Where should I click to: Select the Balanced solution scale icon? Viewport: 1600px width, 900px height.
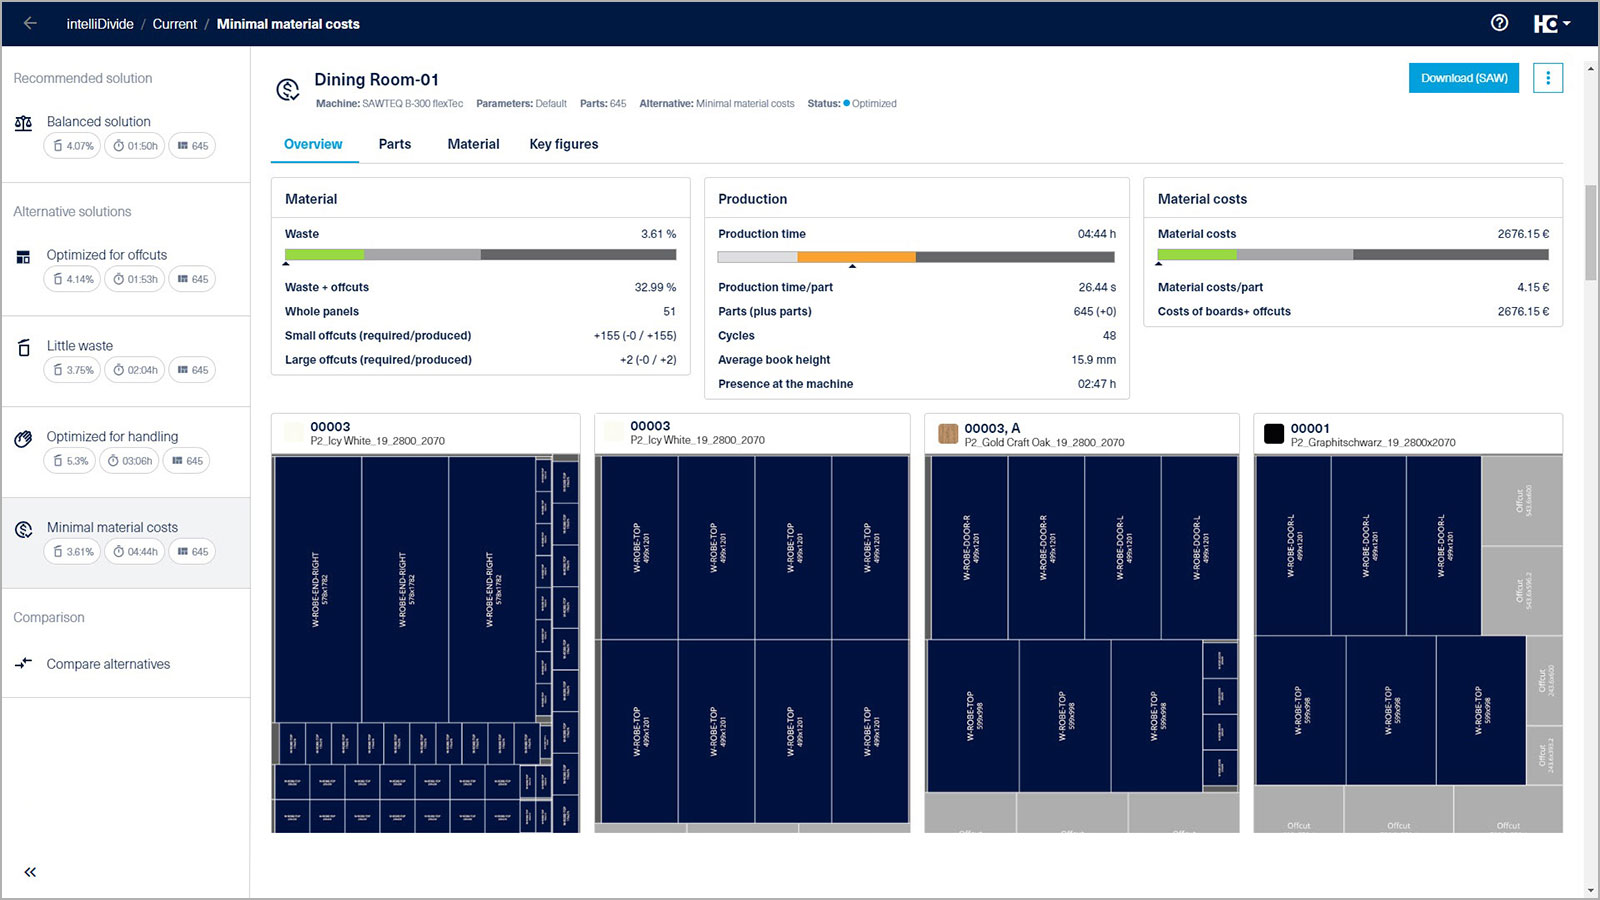[23, 123]
